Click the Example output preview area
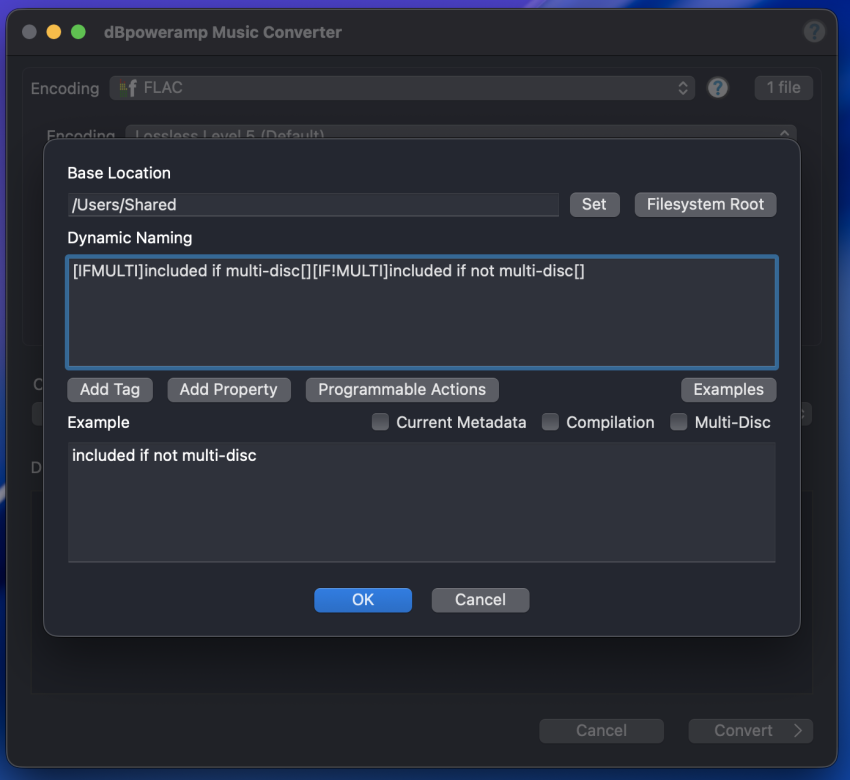The height and width of the screenshot is (780, 850). pyautogui.click(x=422, y=502)
